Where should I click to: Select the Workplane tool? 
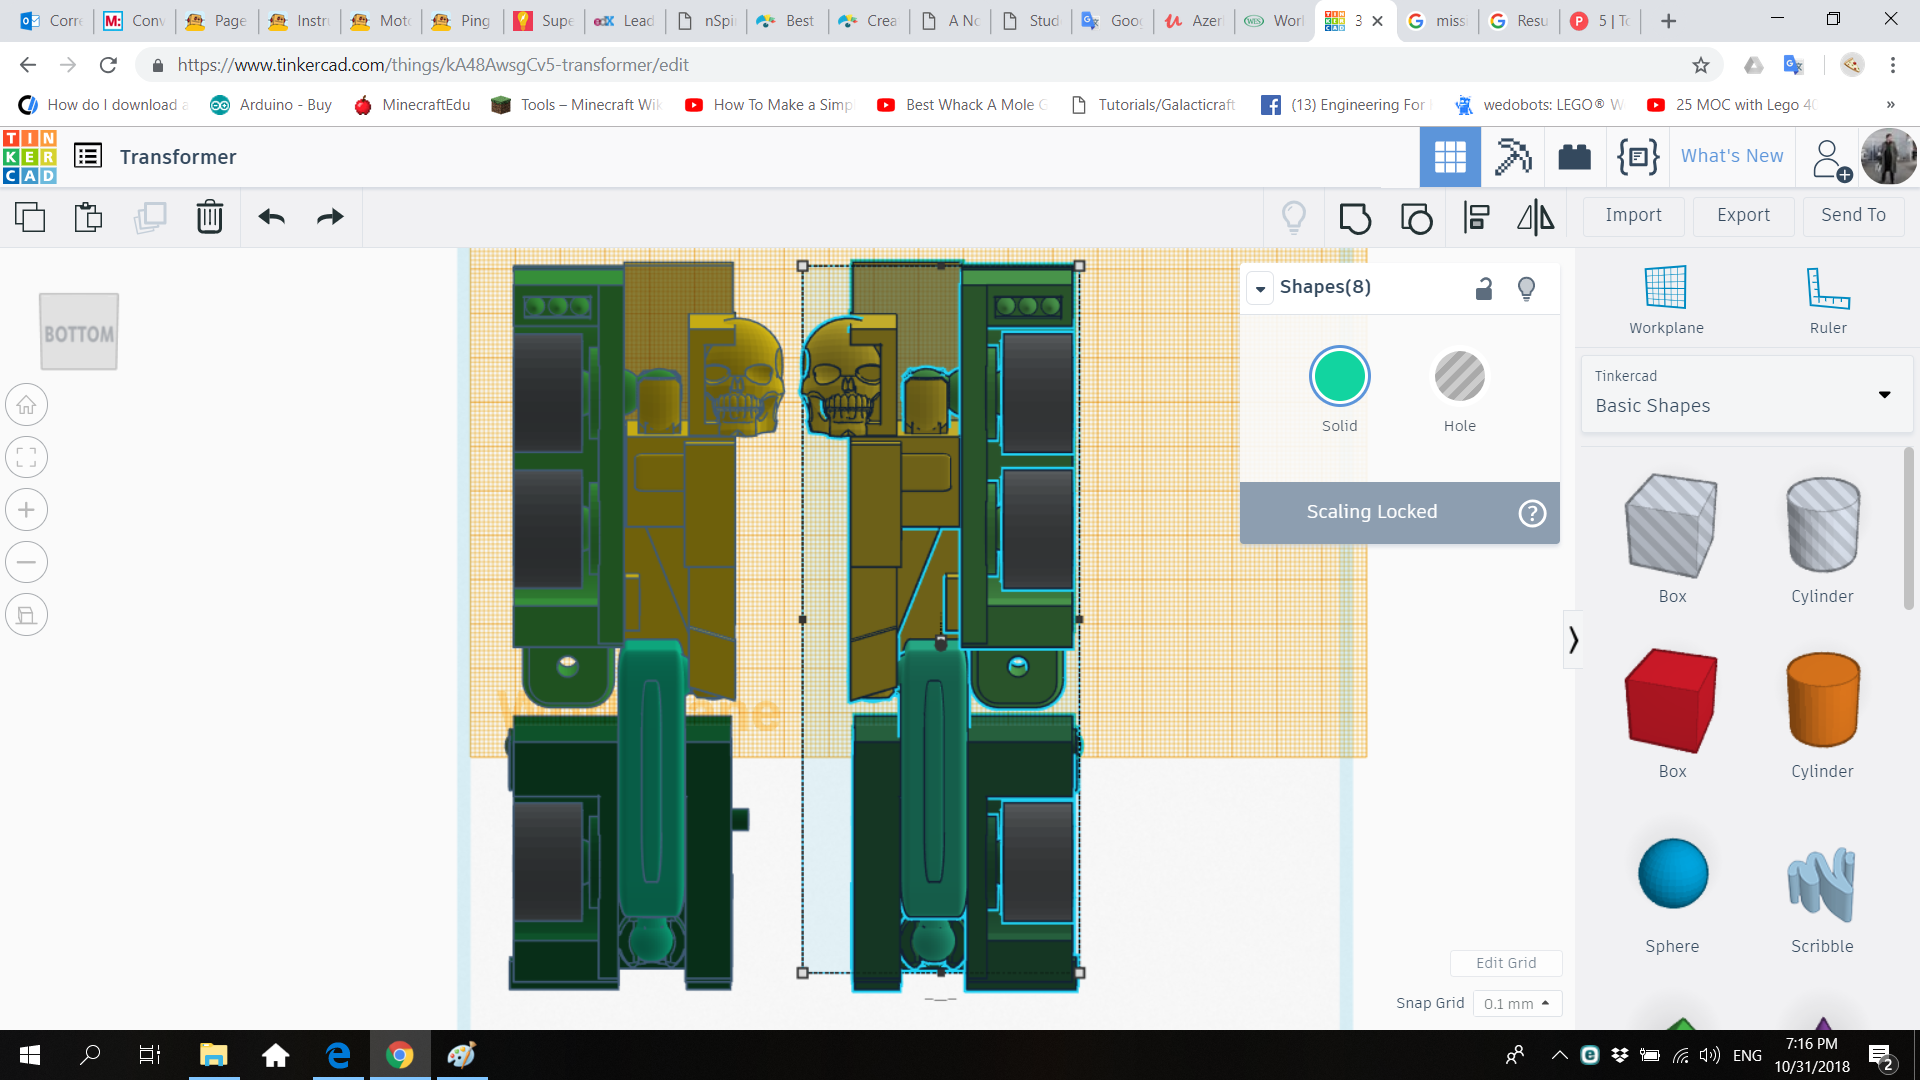1666,298
